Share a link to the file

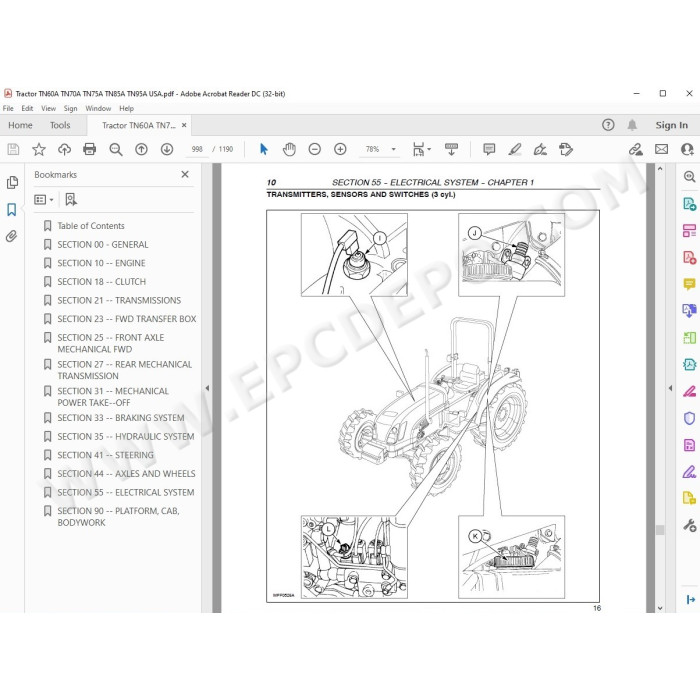pos(636,149)
